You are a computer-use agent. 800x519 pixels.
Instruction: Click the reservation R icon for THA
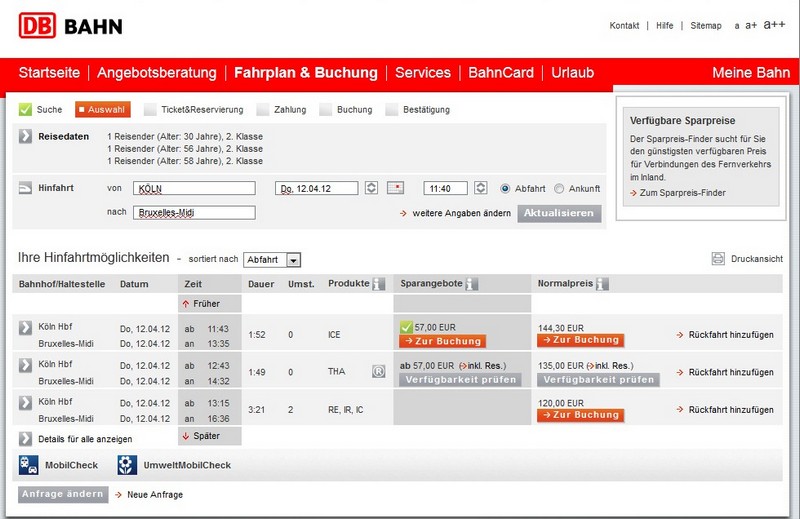(379, 372)
